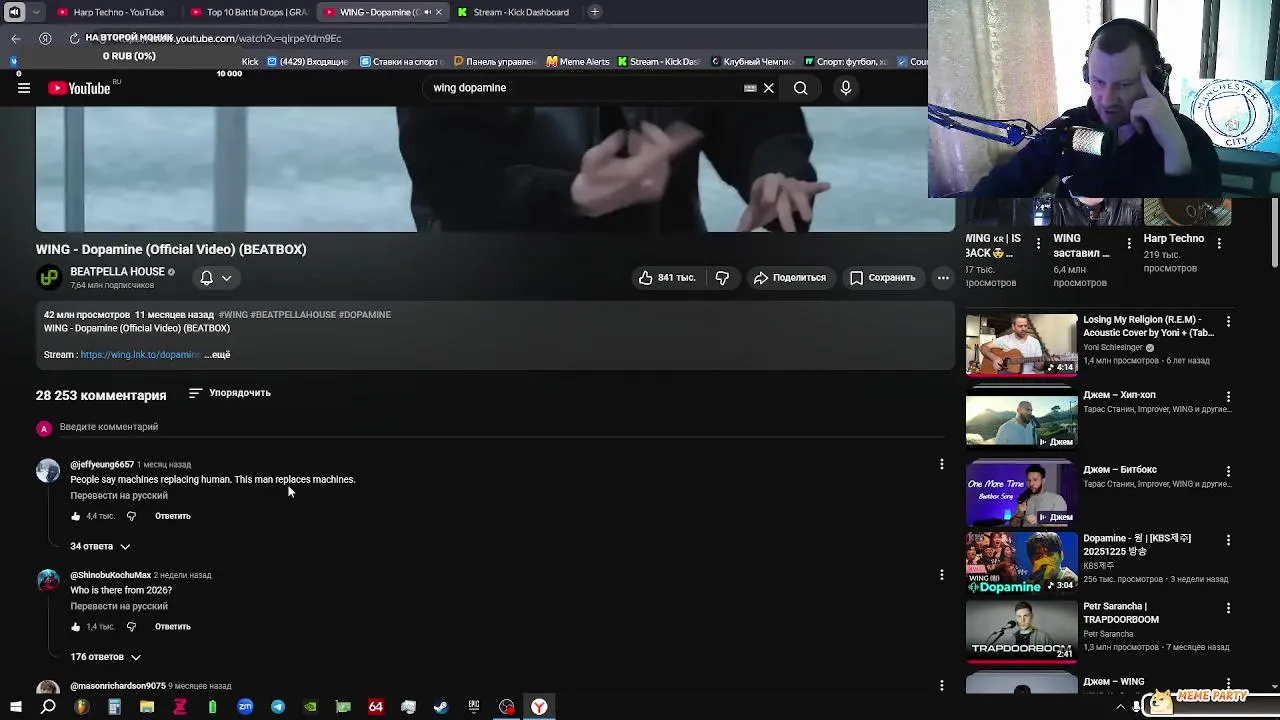Open the Панель управления bookmark
1280x720 pixels.
(x=495, y=62)
